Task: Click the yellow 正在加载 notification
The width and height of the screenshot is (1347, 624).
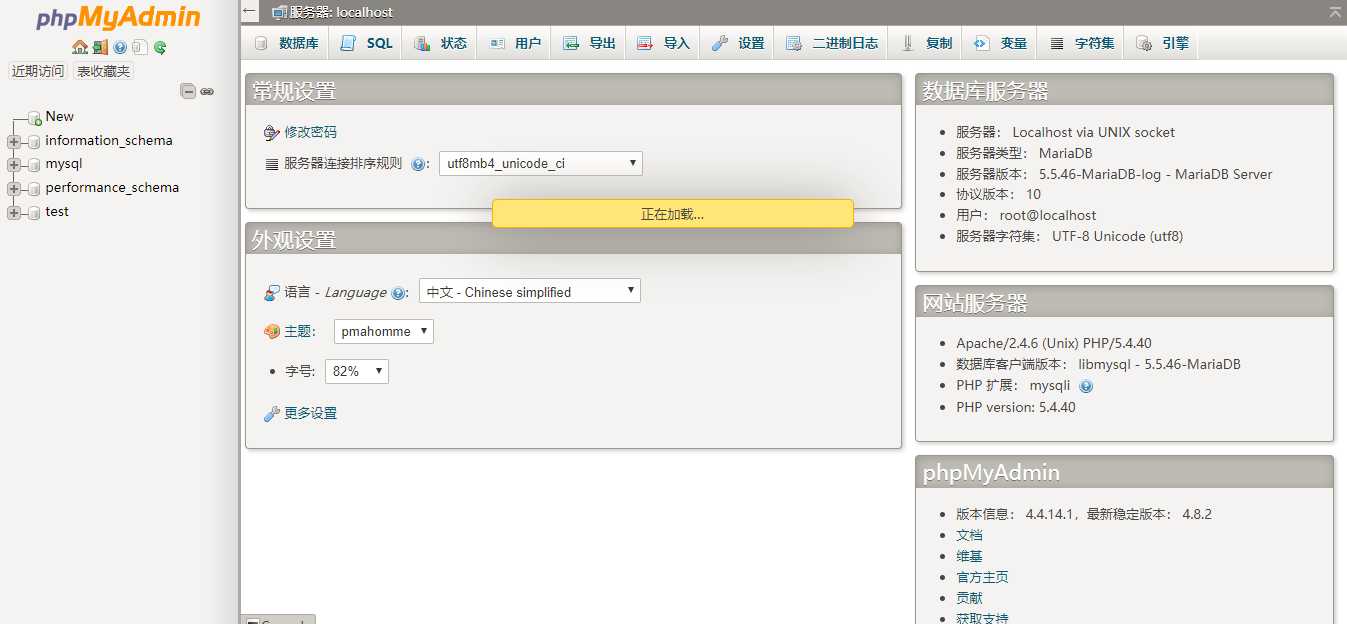Action: (x=672, y=214)
